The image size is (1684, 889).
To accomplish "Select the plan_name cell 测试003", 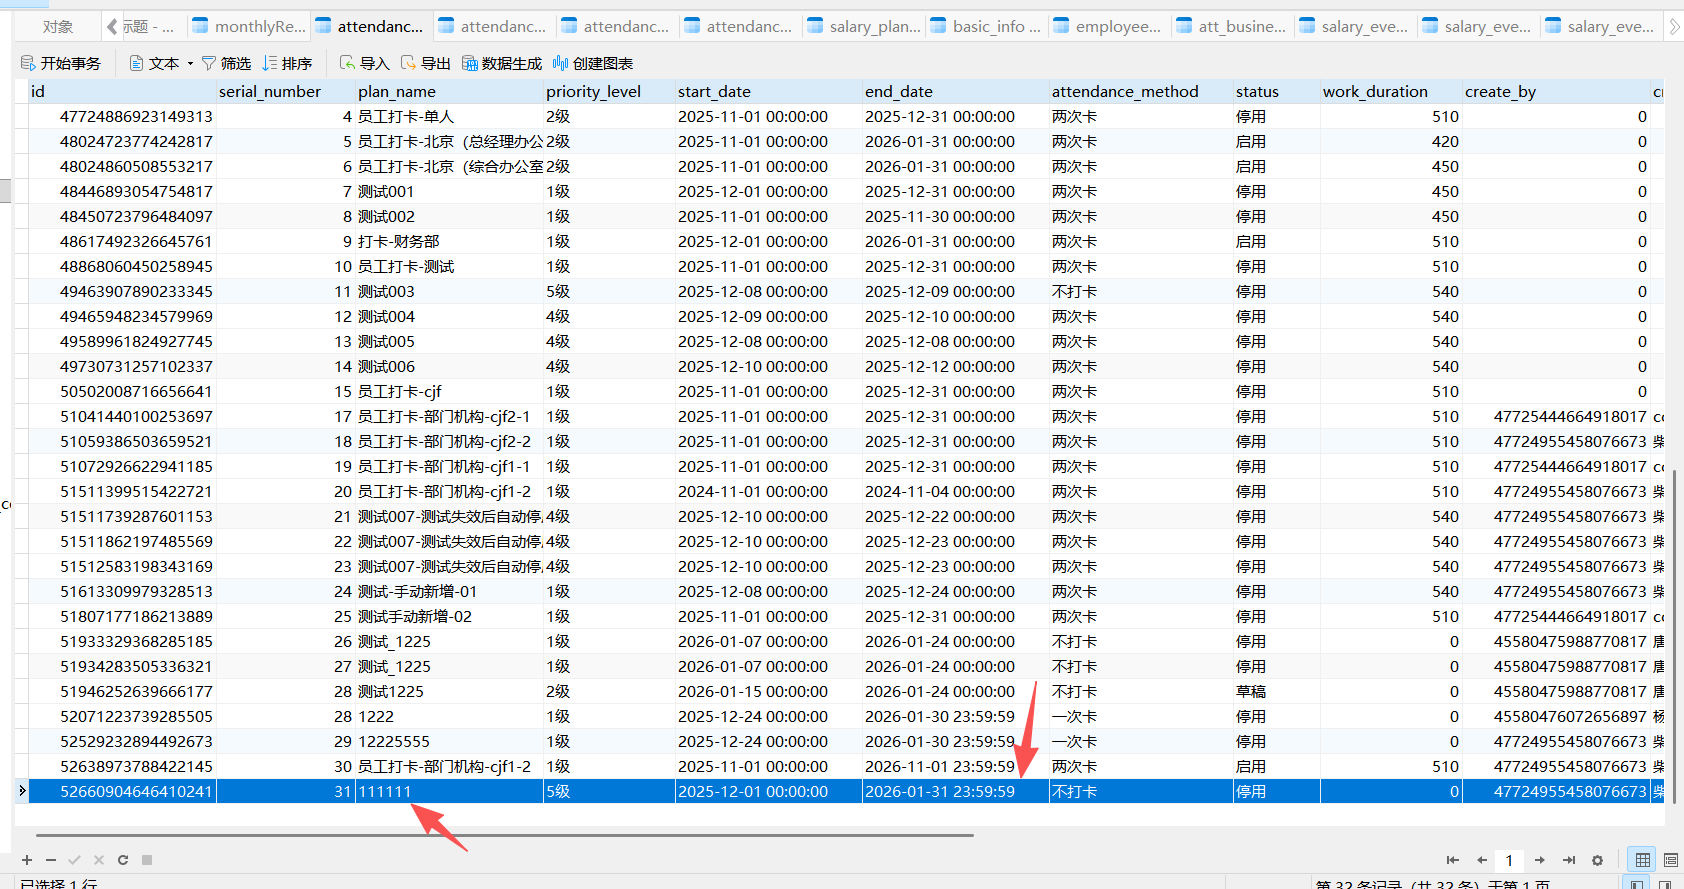I will [x=449, y=292].
